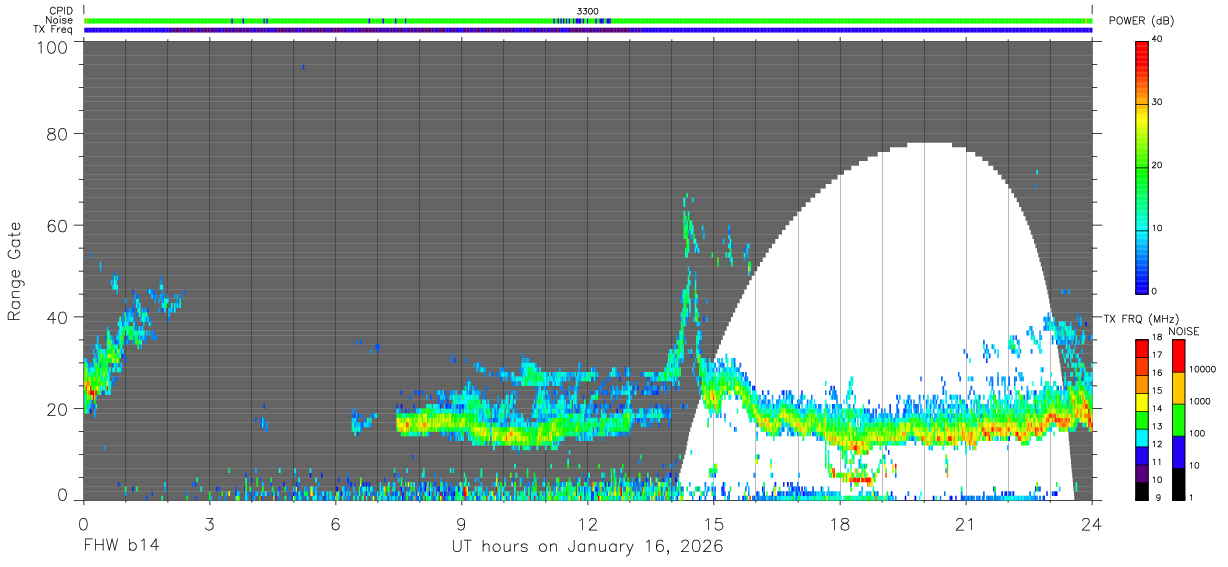Click the POWER scale tick label '40'
The width and height of the screenshot is (1228, 567).
pyautogui.click(x=1158, y=40)
